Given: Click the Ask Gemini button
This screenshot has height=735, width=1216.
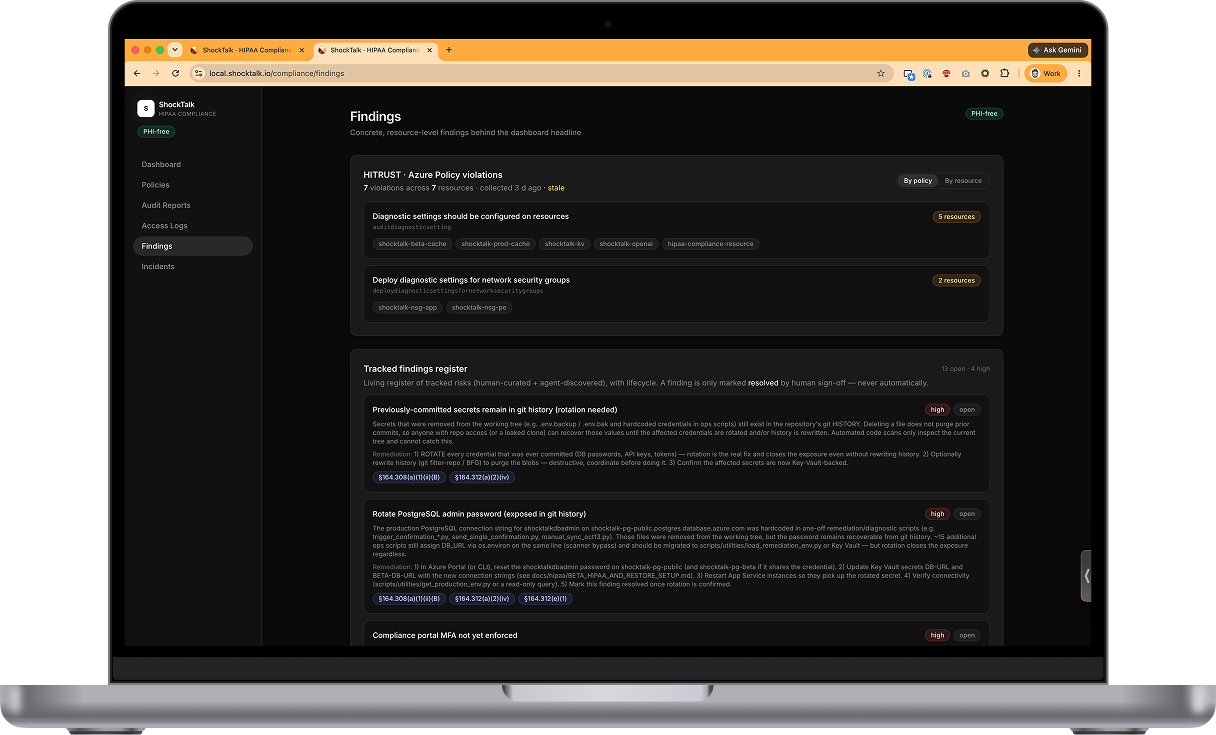Looking at the screenshot, I should (x=1058, y=50).
